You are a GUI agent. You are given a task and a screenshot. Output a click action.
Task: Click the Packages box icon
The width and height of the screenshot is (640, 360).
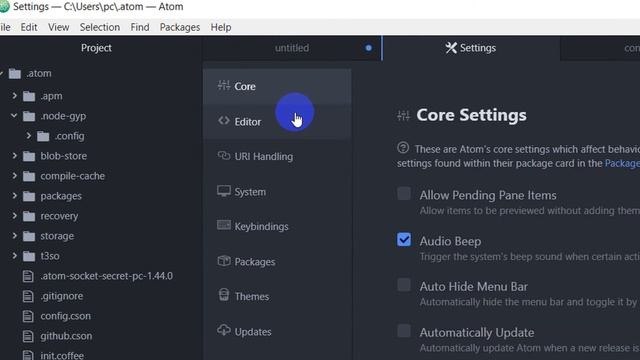click(x=224, y=260)
